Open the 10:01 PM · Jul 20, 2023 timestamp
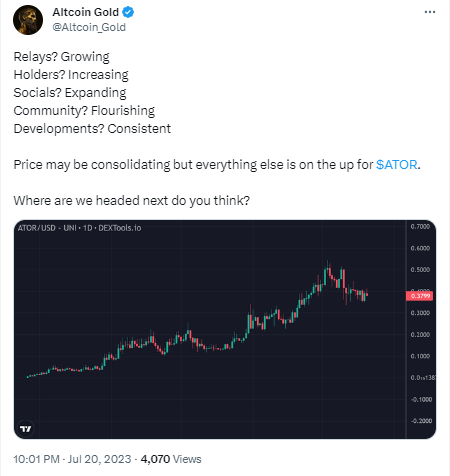Screen dimensions: 450x476 click(72, 459)
